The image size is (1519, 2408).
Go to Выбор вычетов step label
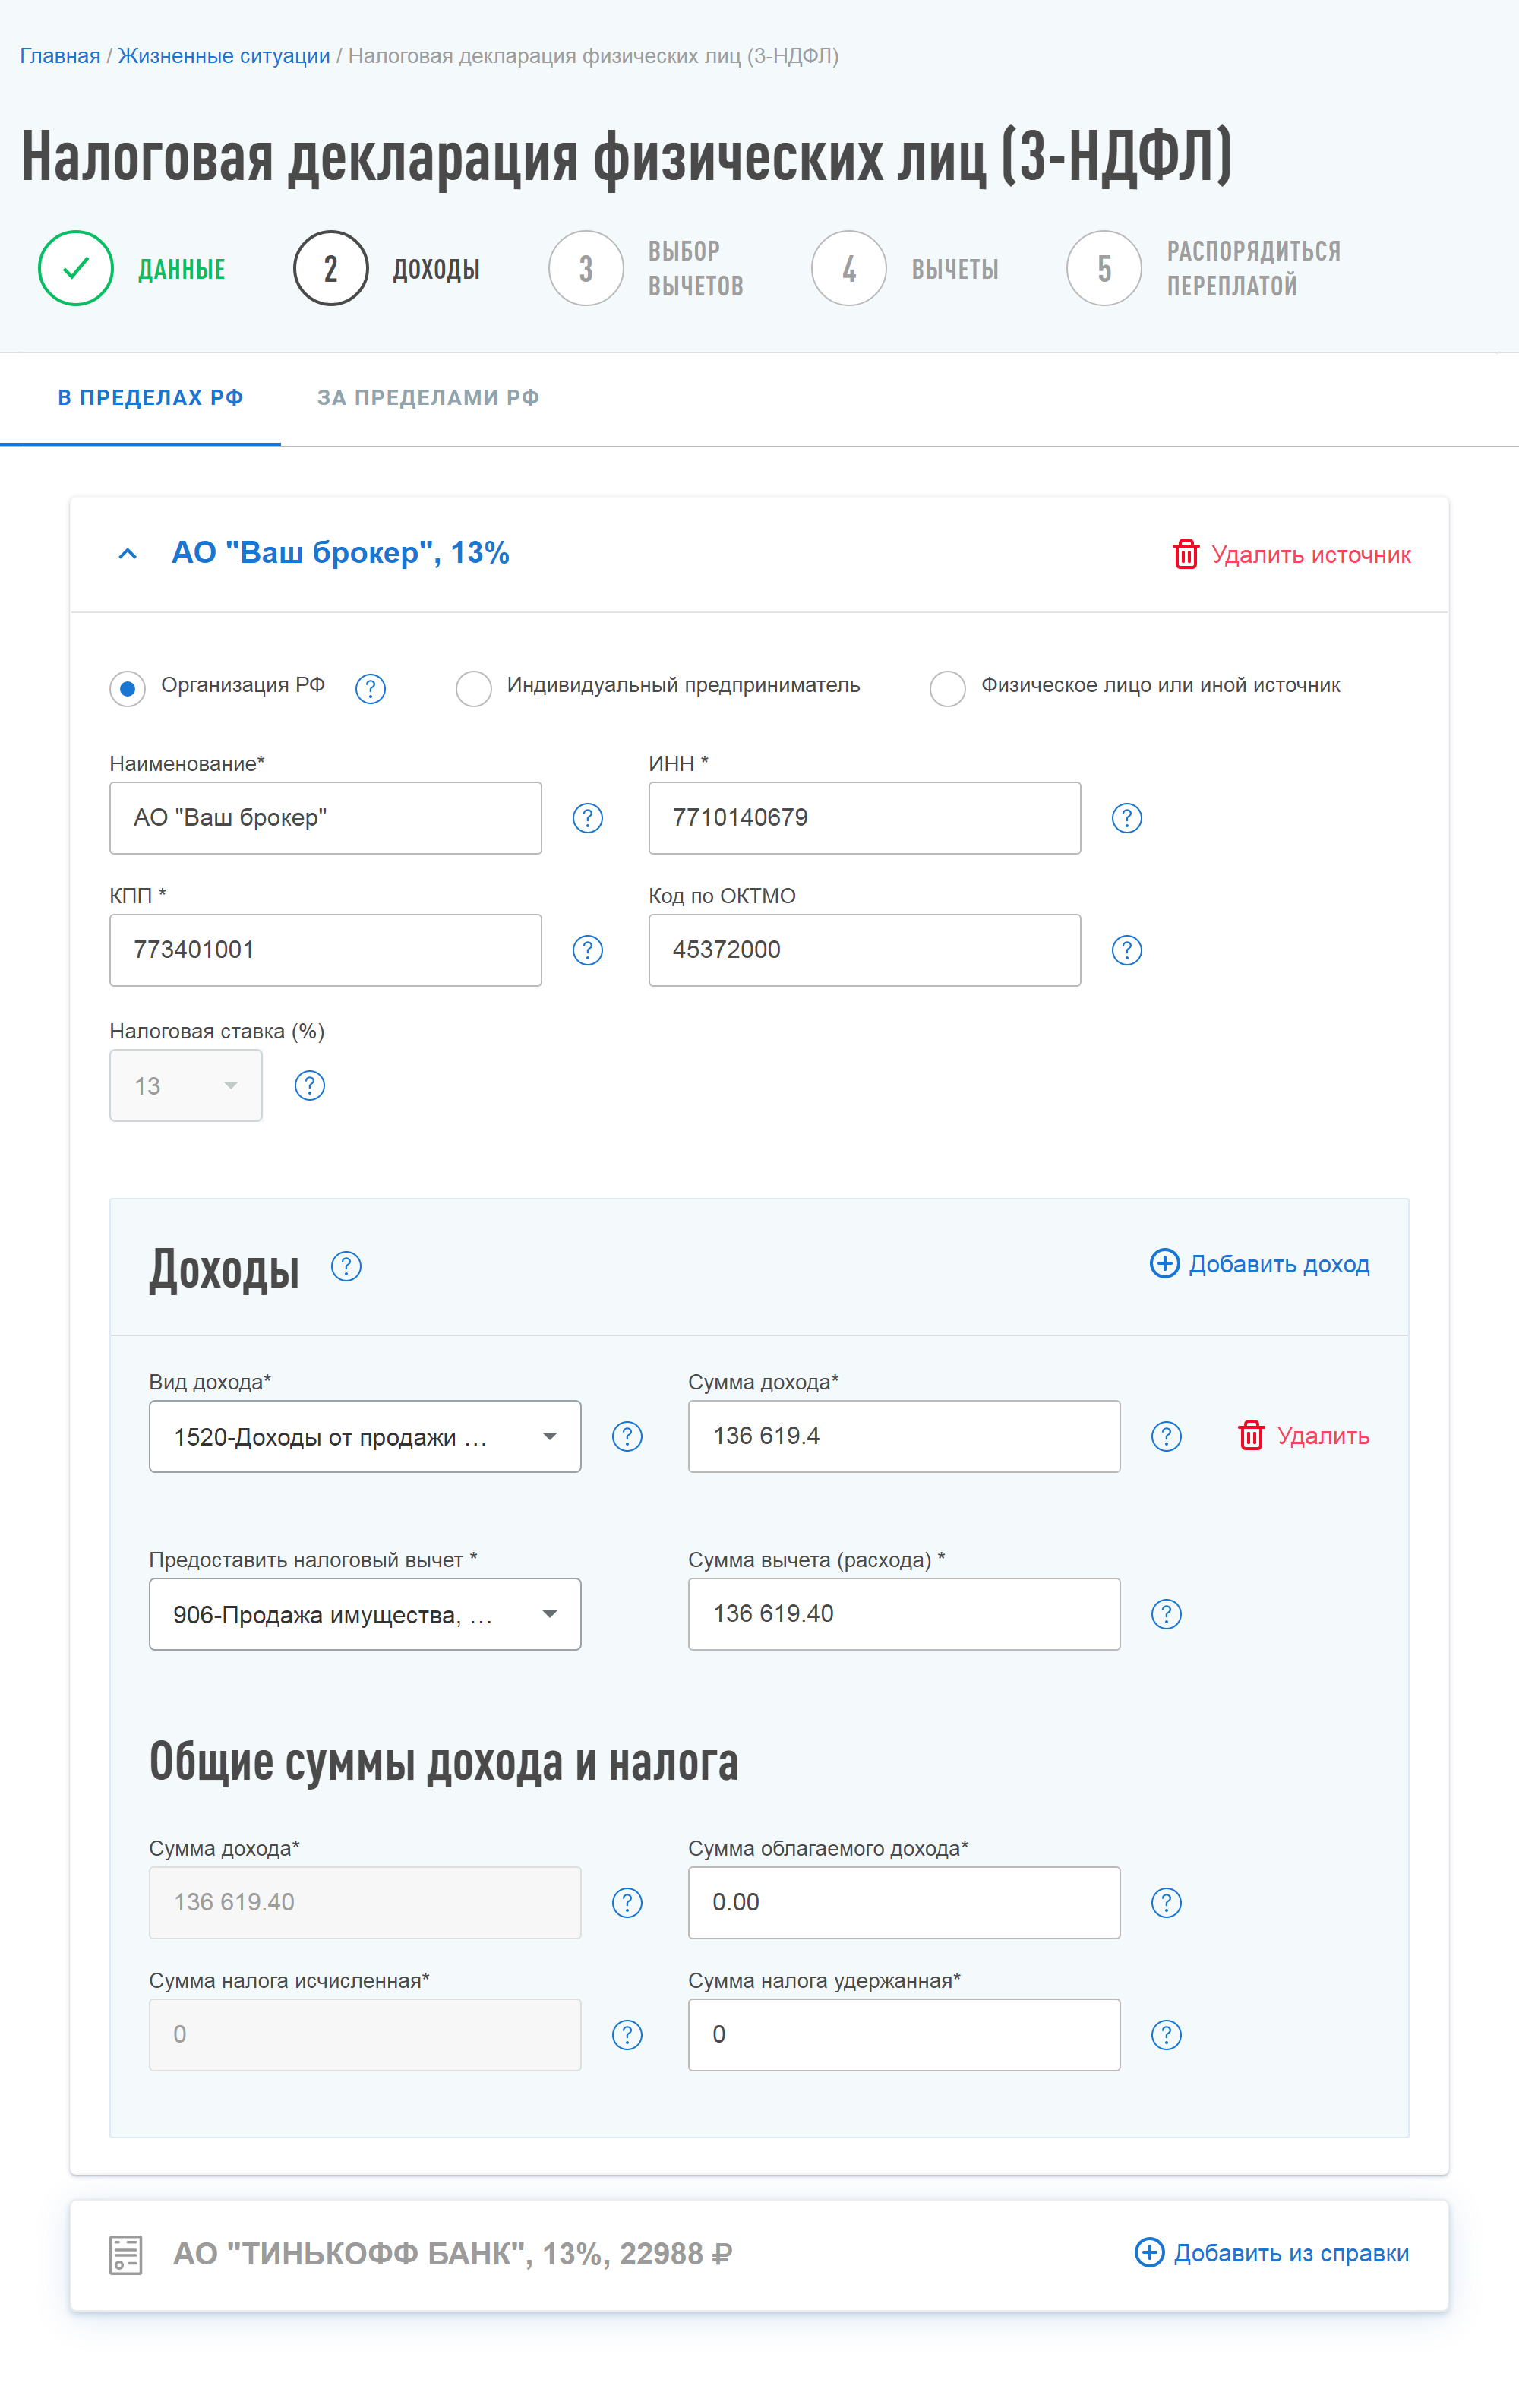click(x=695, y=268)
